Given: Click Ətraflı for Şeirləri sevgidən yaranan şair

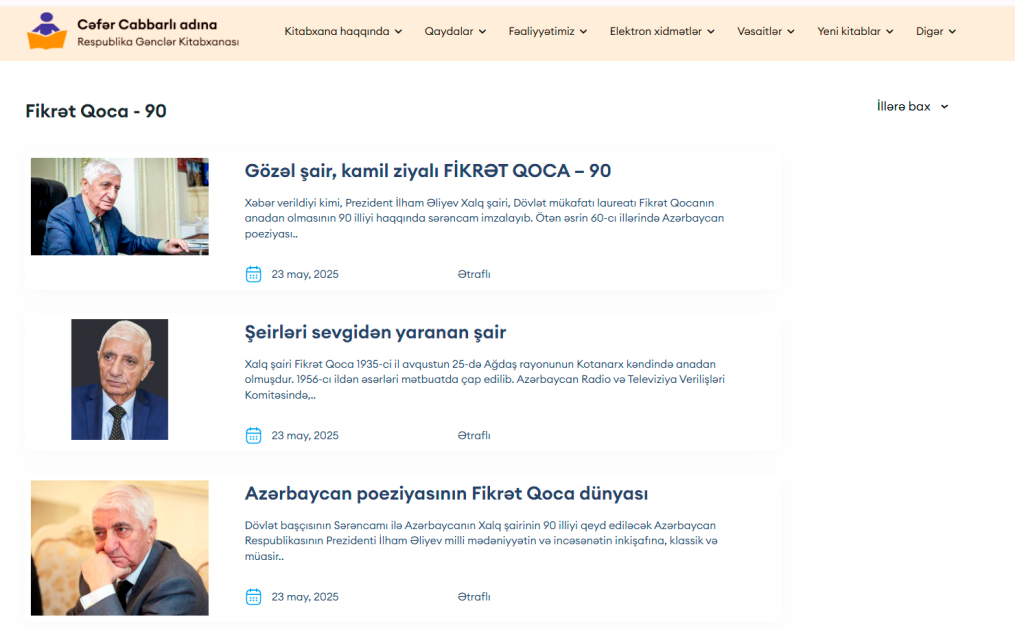Looking at the screenshot, I should (x=474, y=436).
